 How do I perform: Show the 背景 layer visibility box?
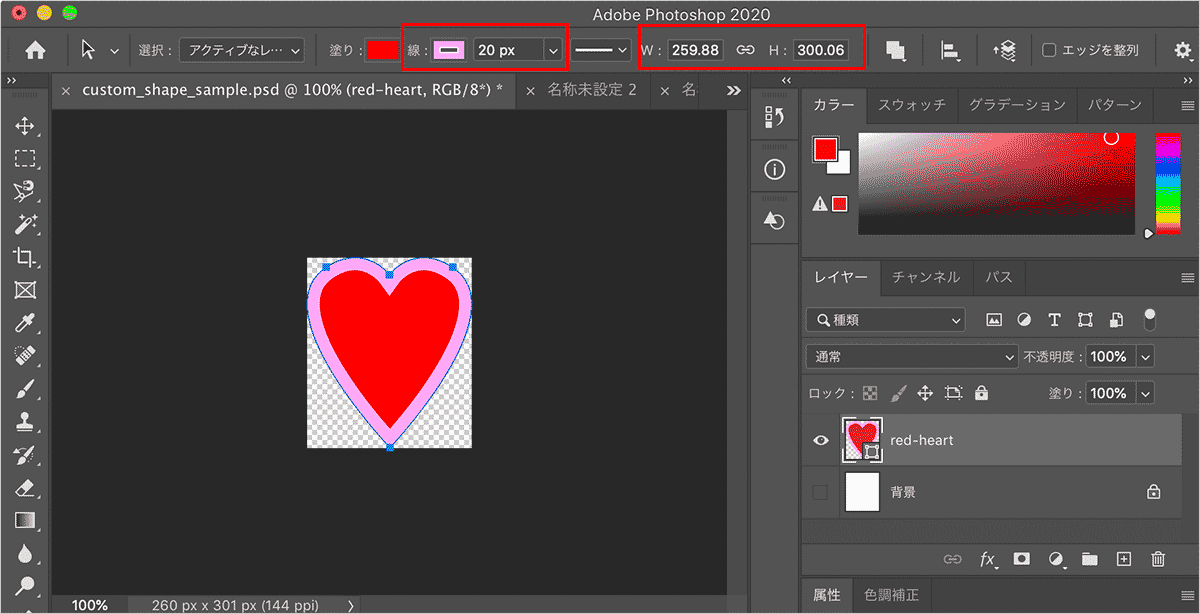(821, 492)
